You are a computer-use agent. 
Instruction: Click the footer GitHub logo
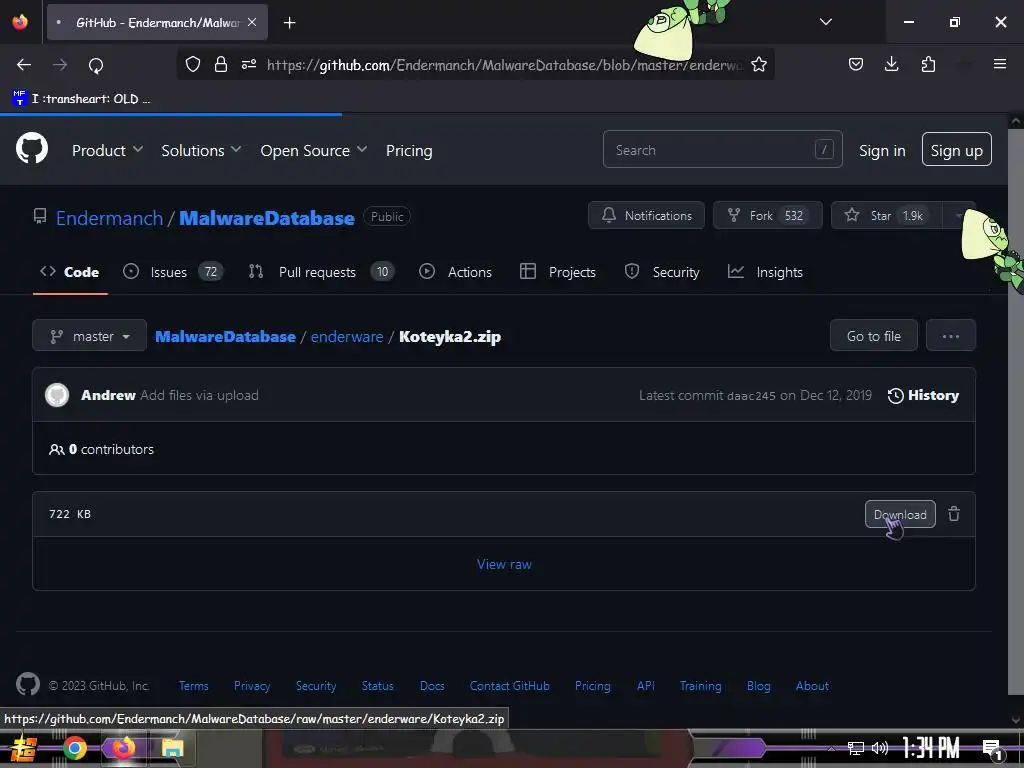pos(27,684)
